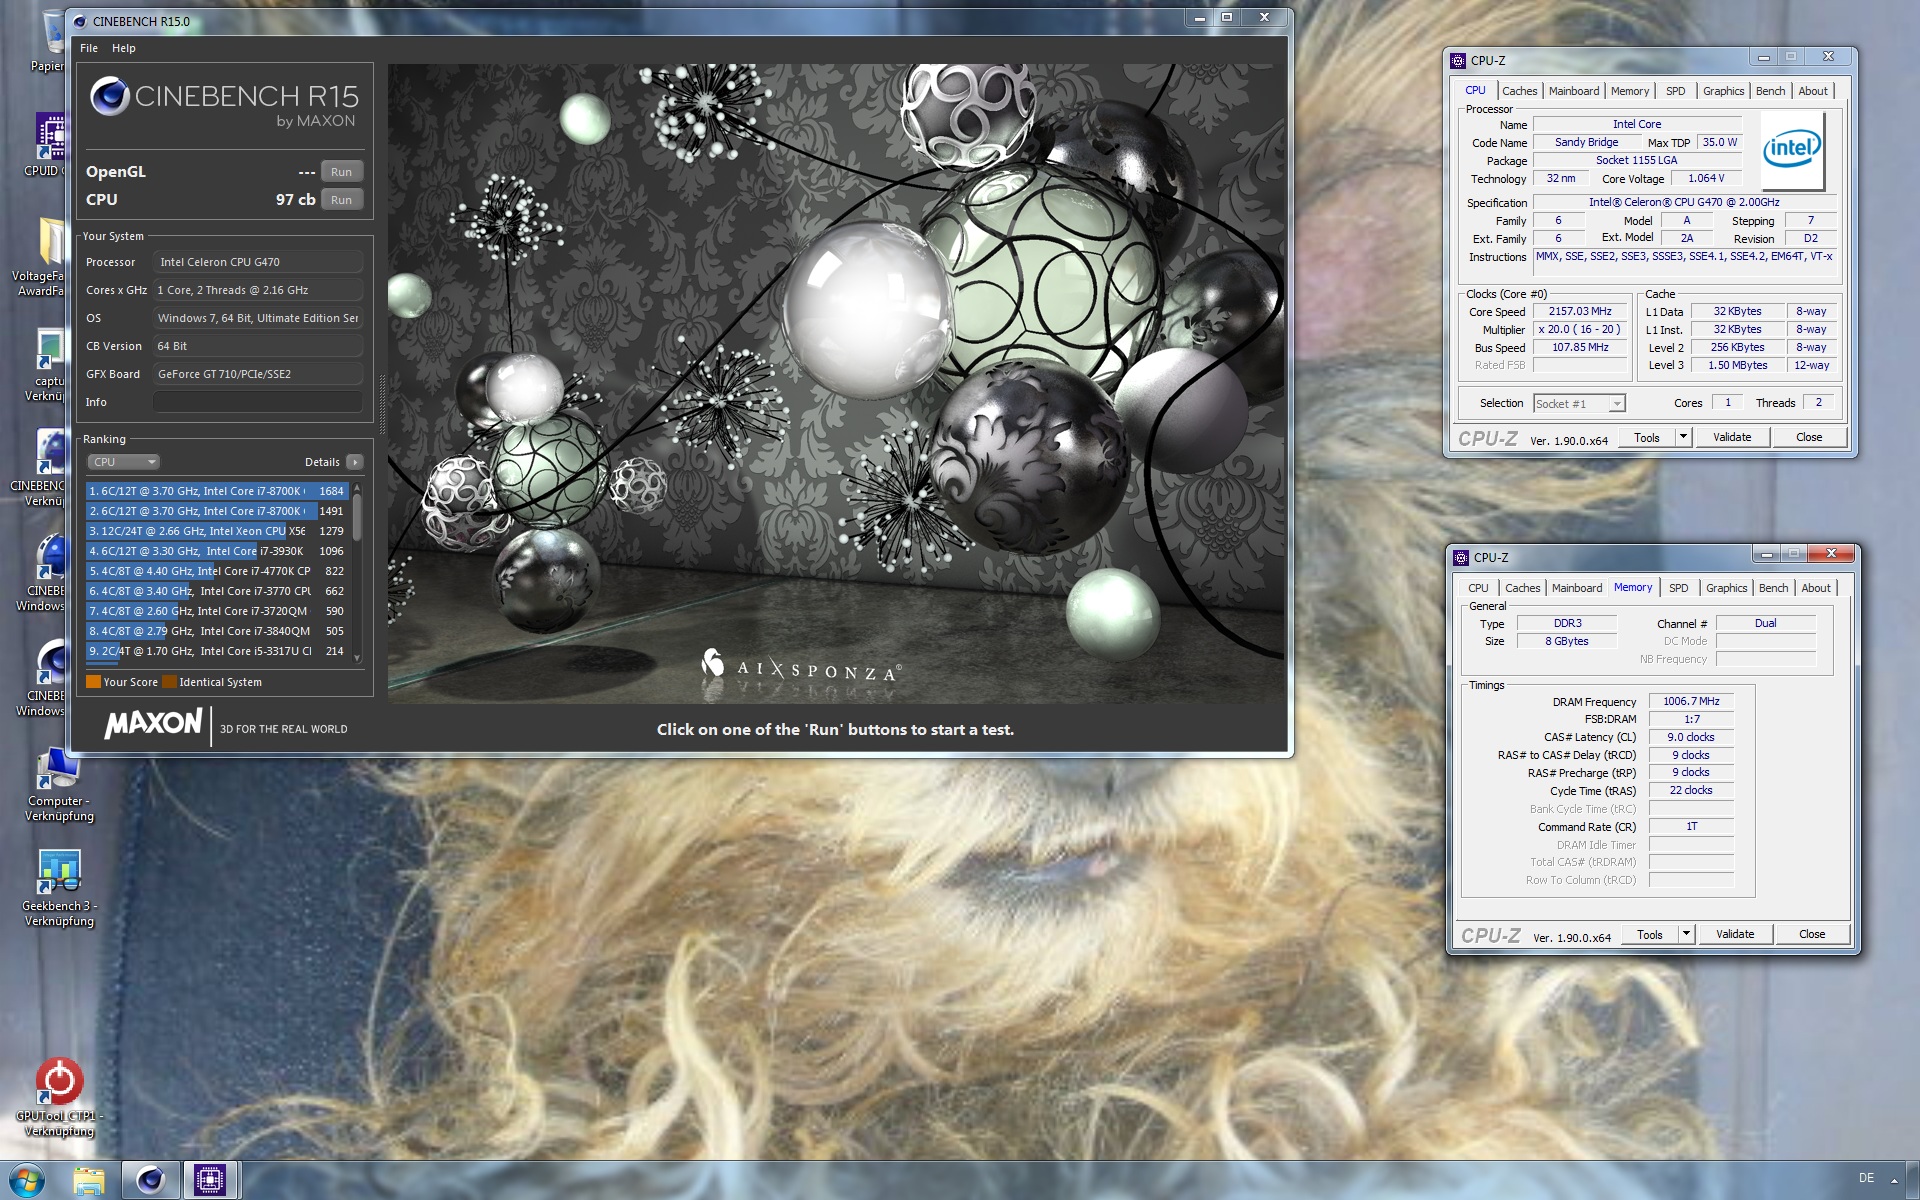Open About tab in upper CPU-Z window

tap(1813, 91)
